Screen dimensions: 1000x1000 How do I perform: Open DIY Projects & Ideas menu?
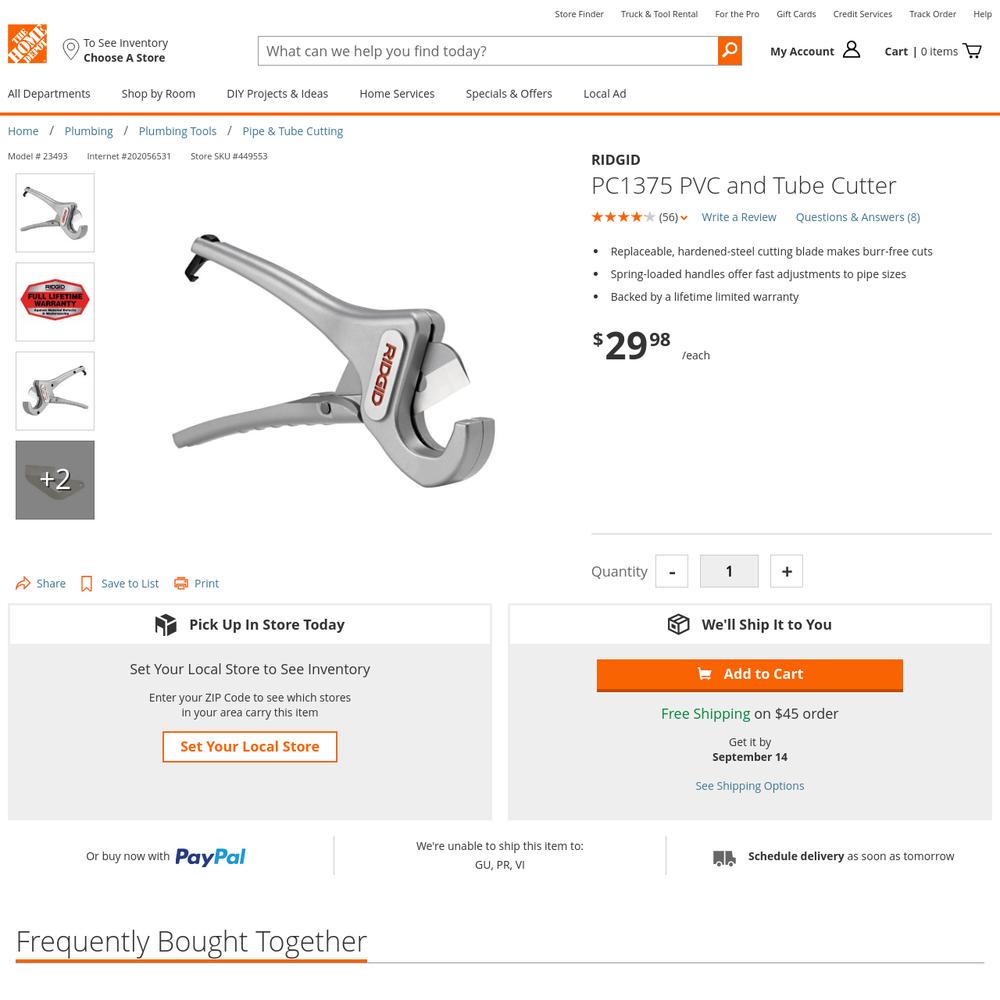pos(277,94)
